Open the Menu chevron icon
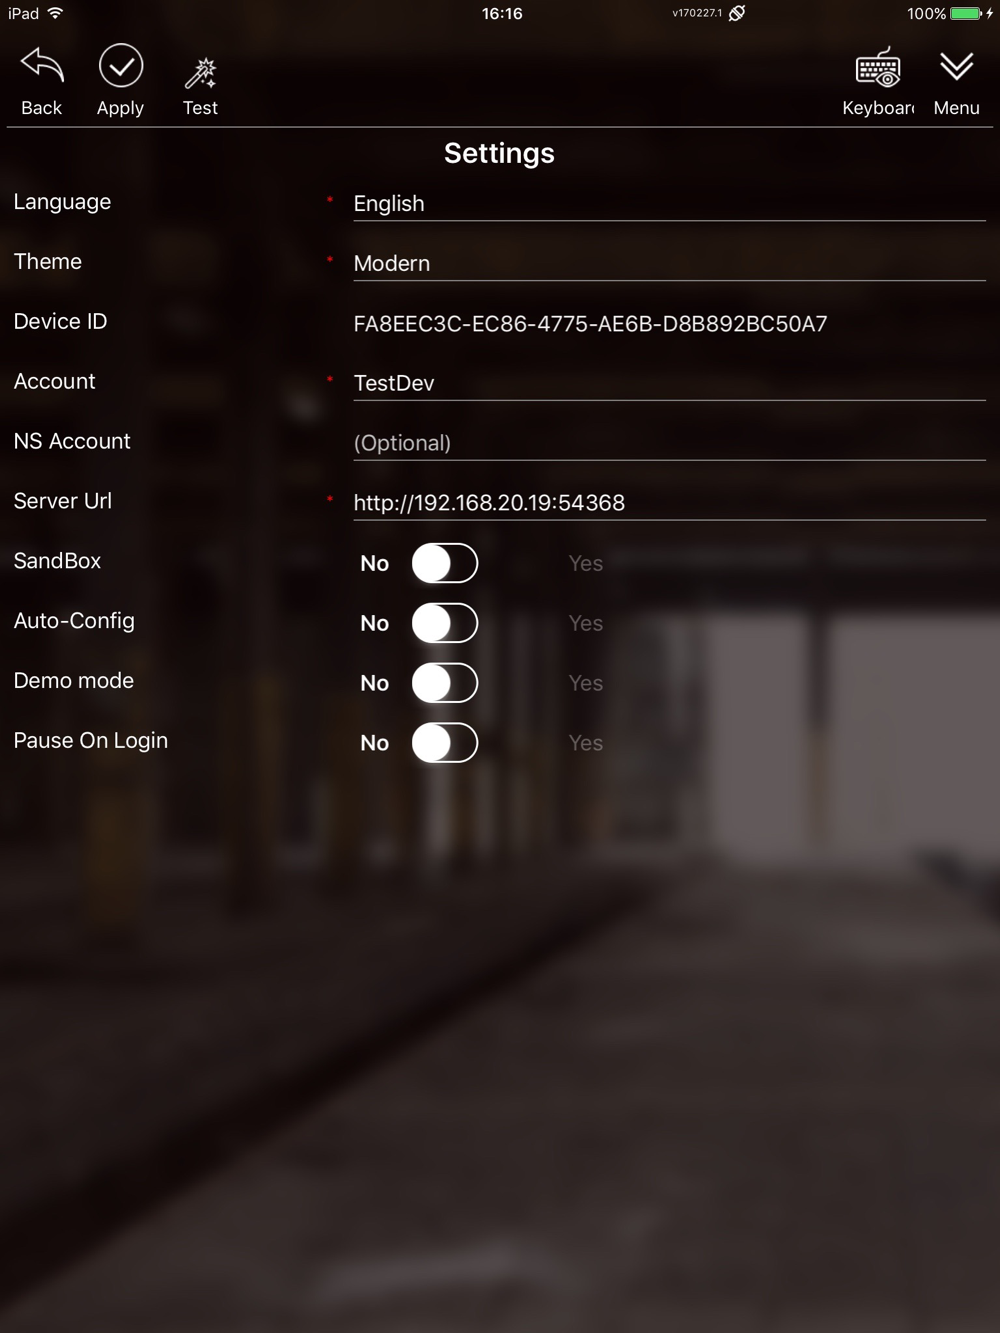 coord(957,67)
